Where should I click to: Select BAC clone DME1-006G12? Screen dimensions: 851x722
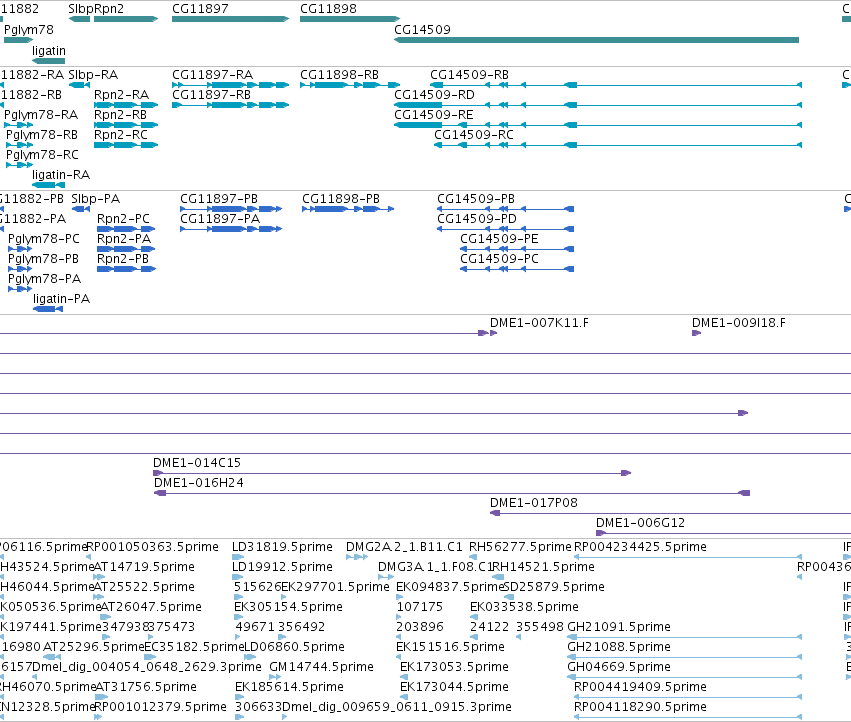pos(640,523)
